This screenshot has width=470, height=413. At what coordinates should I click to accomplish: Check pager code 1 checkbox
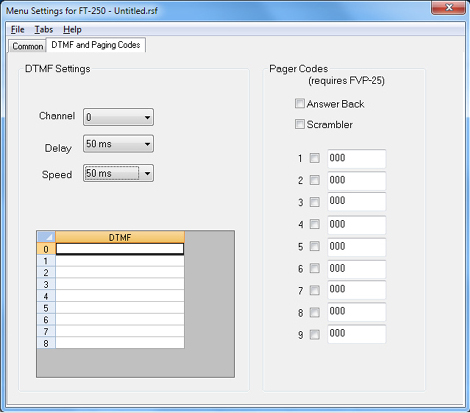click(315, 158)
